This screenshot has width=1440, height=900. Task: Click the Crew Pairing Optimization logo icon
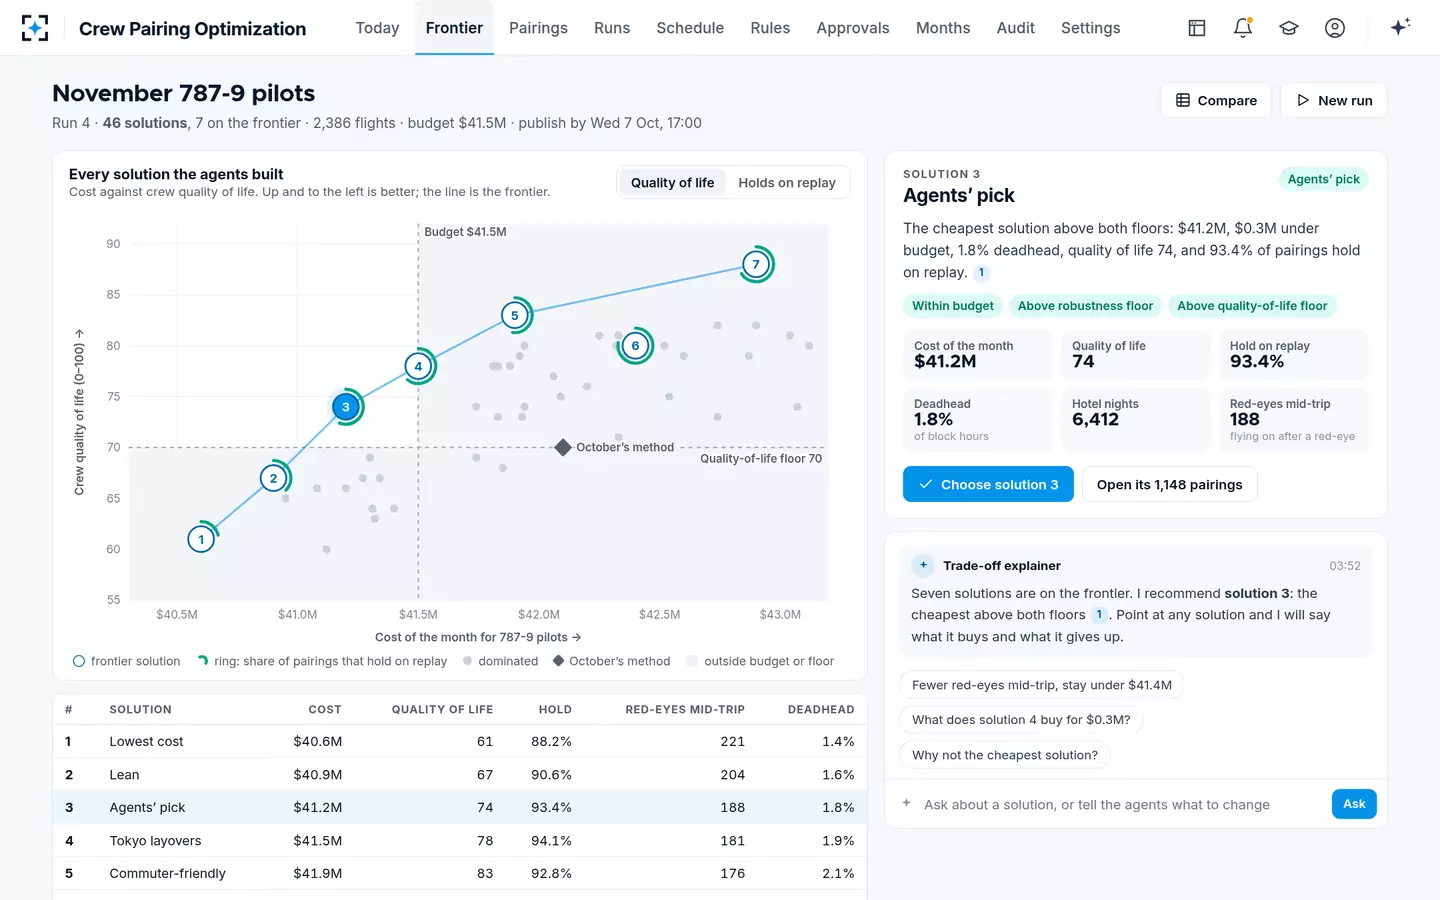click(35, 28)
